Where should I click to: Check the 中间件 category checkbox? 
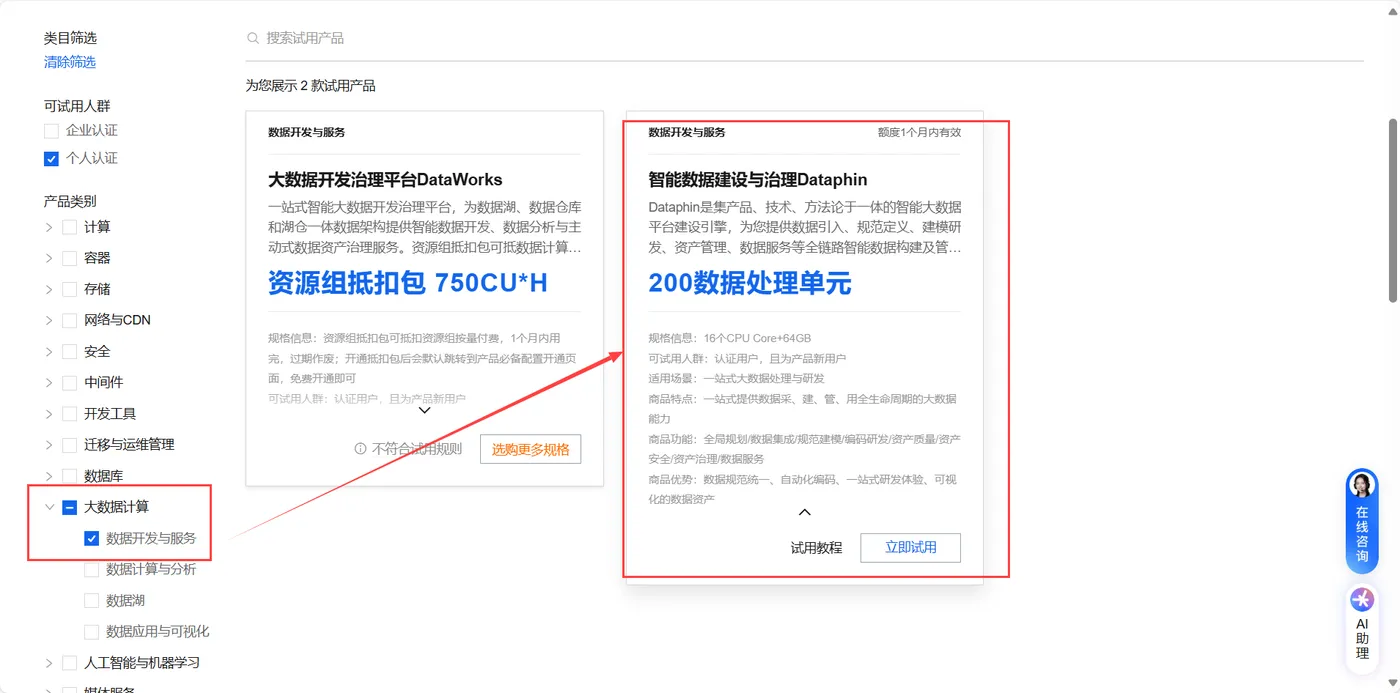point(69,382)
